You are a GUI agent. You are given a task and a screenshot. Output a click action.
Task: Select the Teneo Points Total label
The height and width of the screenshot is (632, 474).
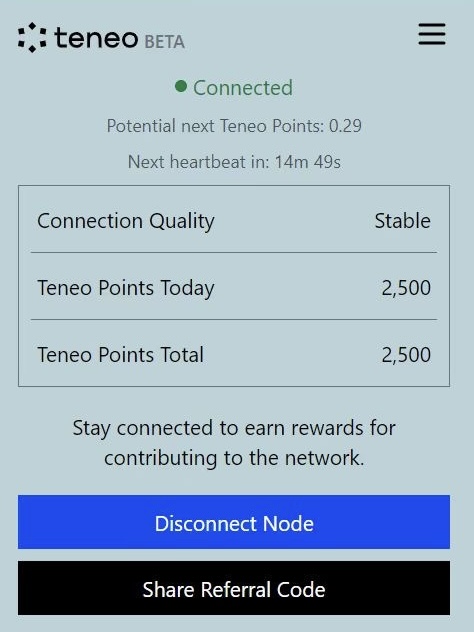(121, 355)
